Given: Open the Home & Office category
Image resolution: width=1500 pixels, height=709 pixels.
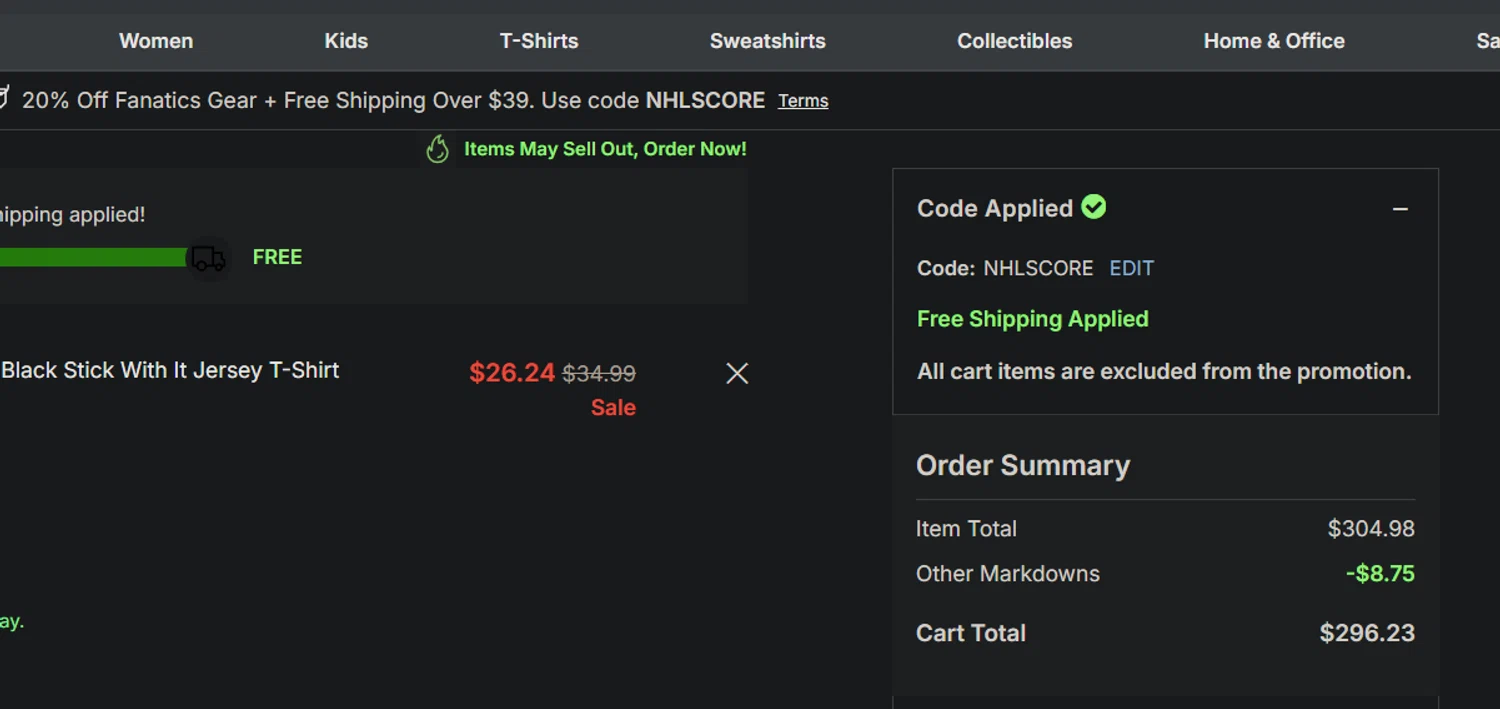Looking at the screenshot, I should tap(1274, 41).
